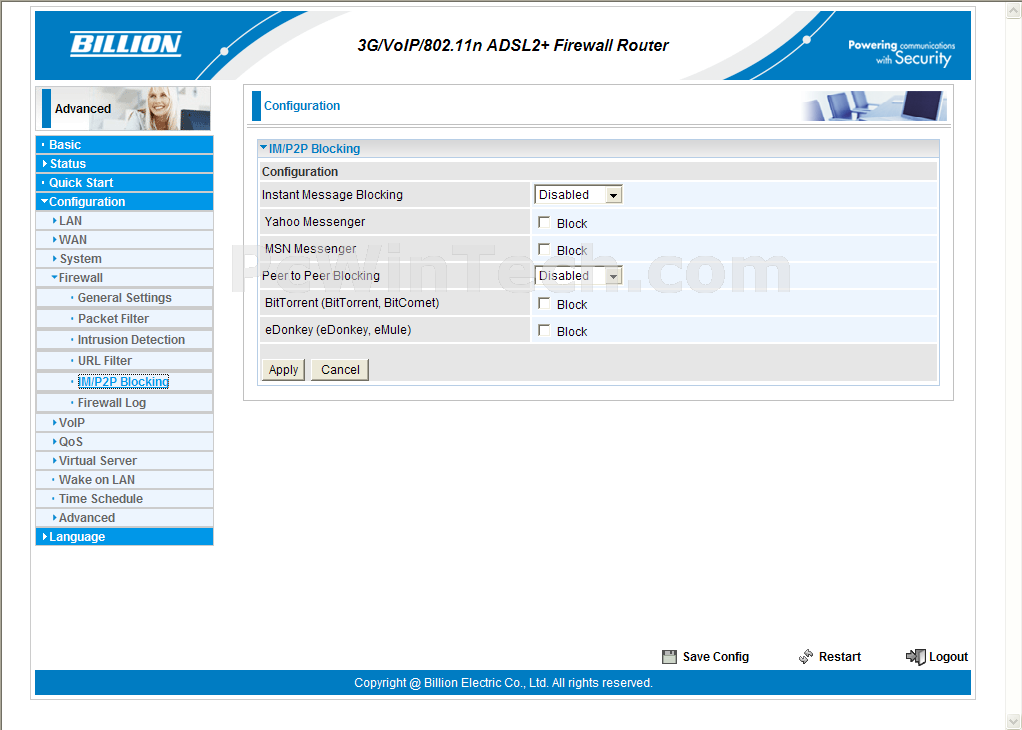
Task: Open the Basic menu item
Action: [x=124, y=145]
